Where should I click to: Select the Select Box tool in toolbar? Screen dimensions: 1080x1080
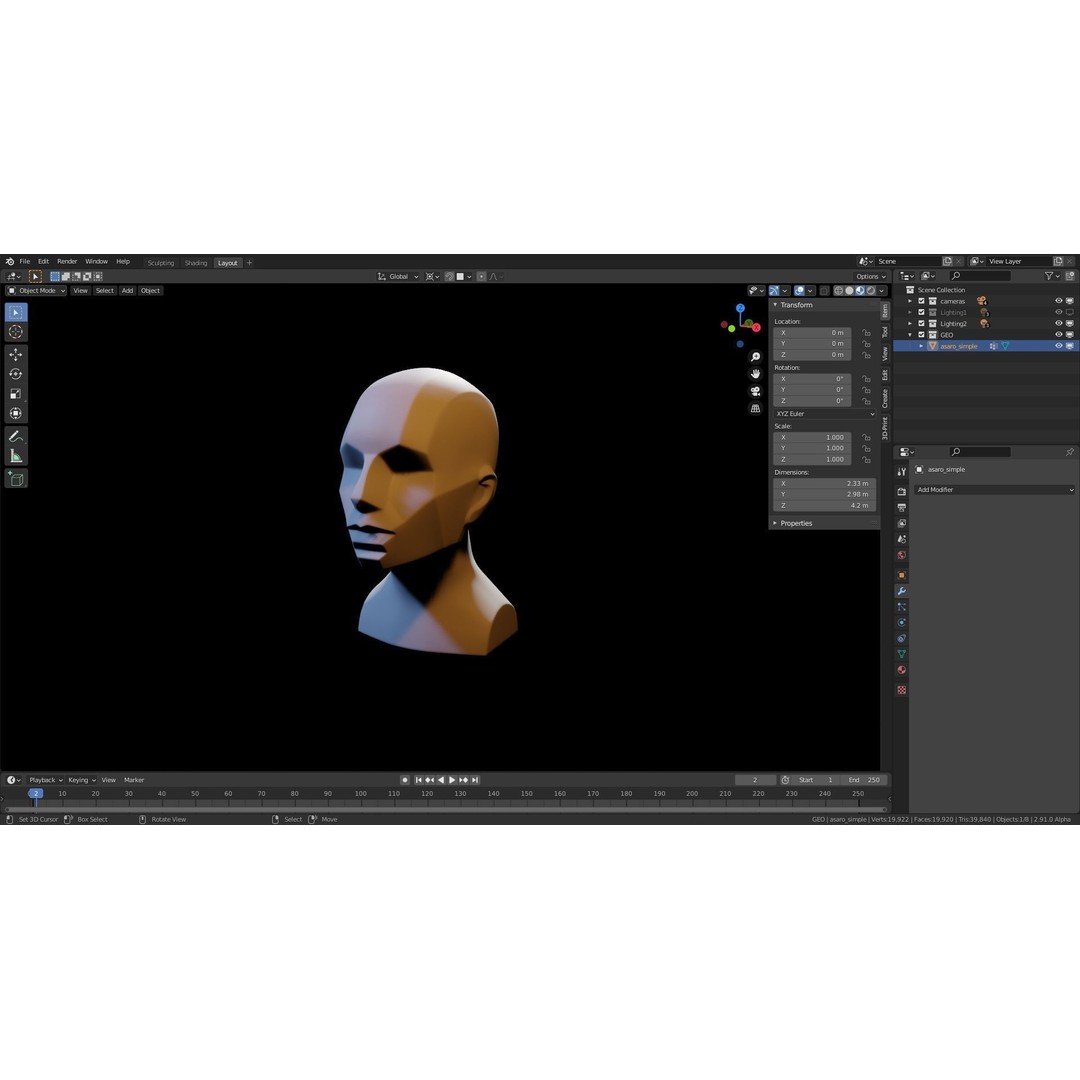coord(16,312)
